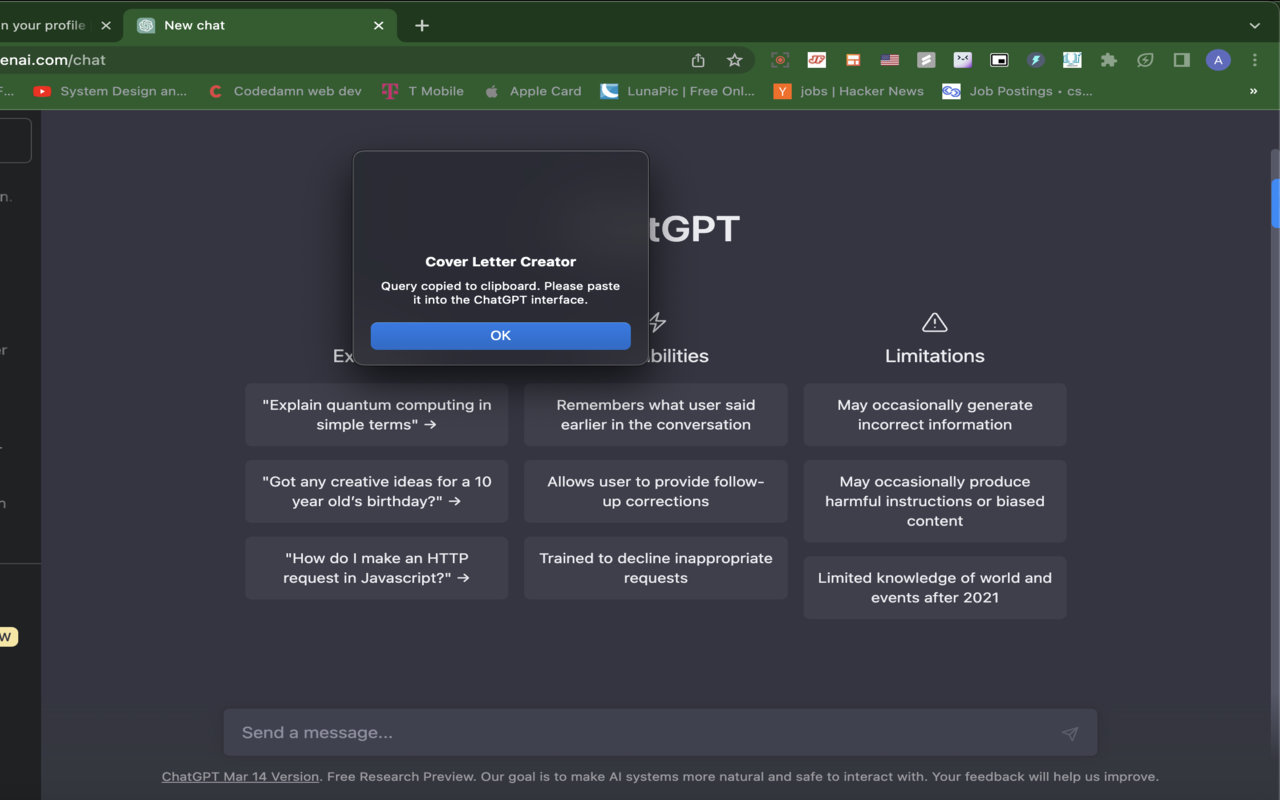Click the address bar URL
The height and width of the screenshot is (800, 1280).
(x=53, y=60)
